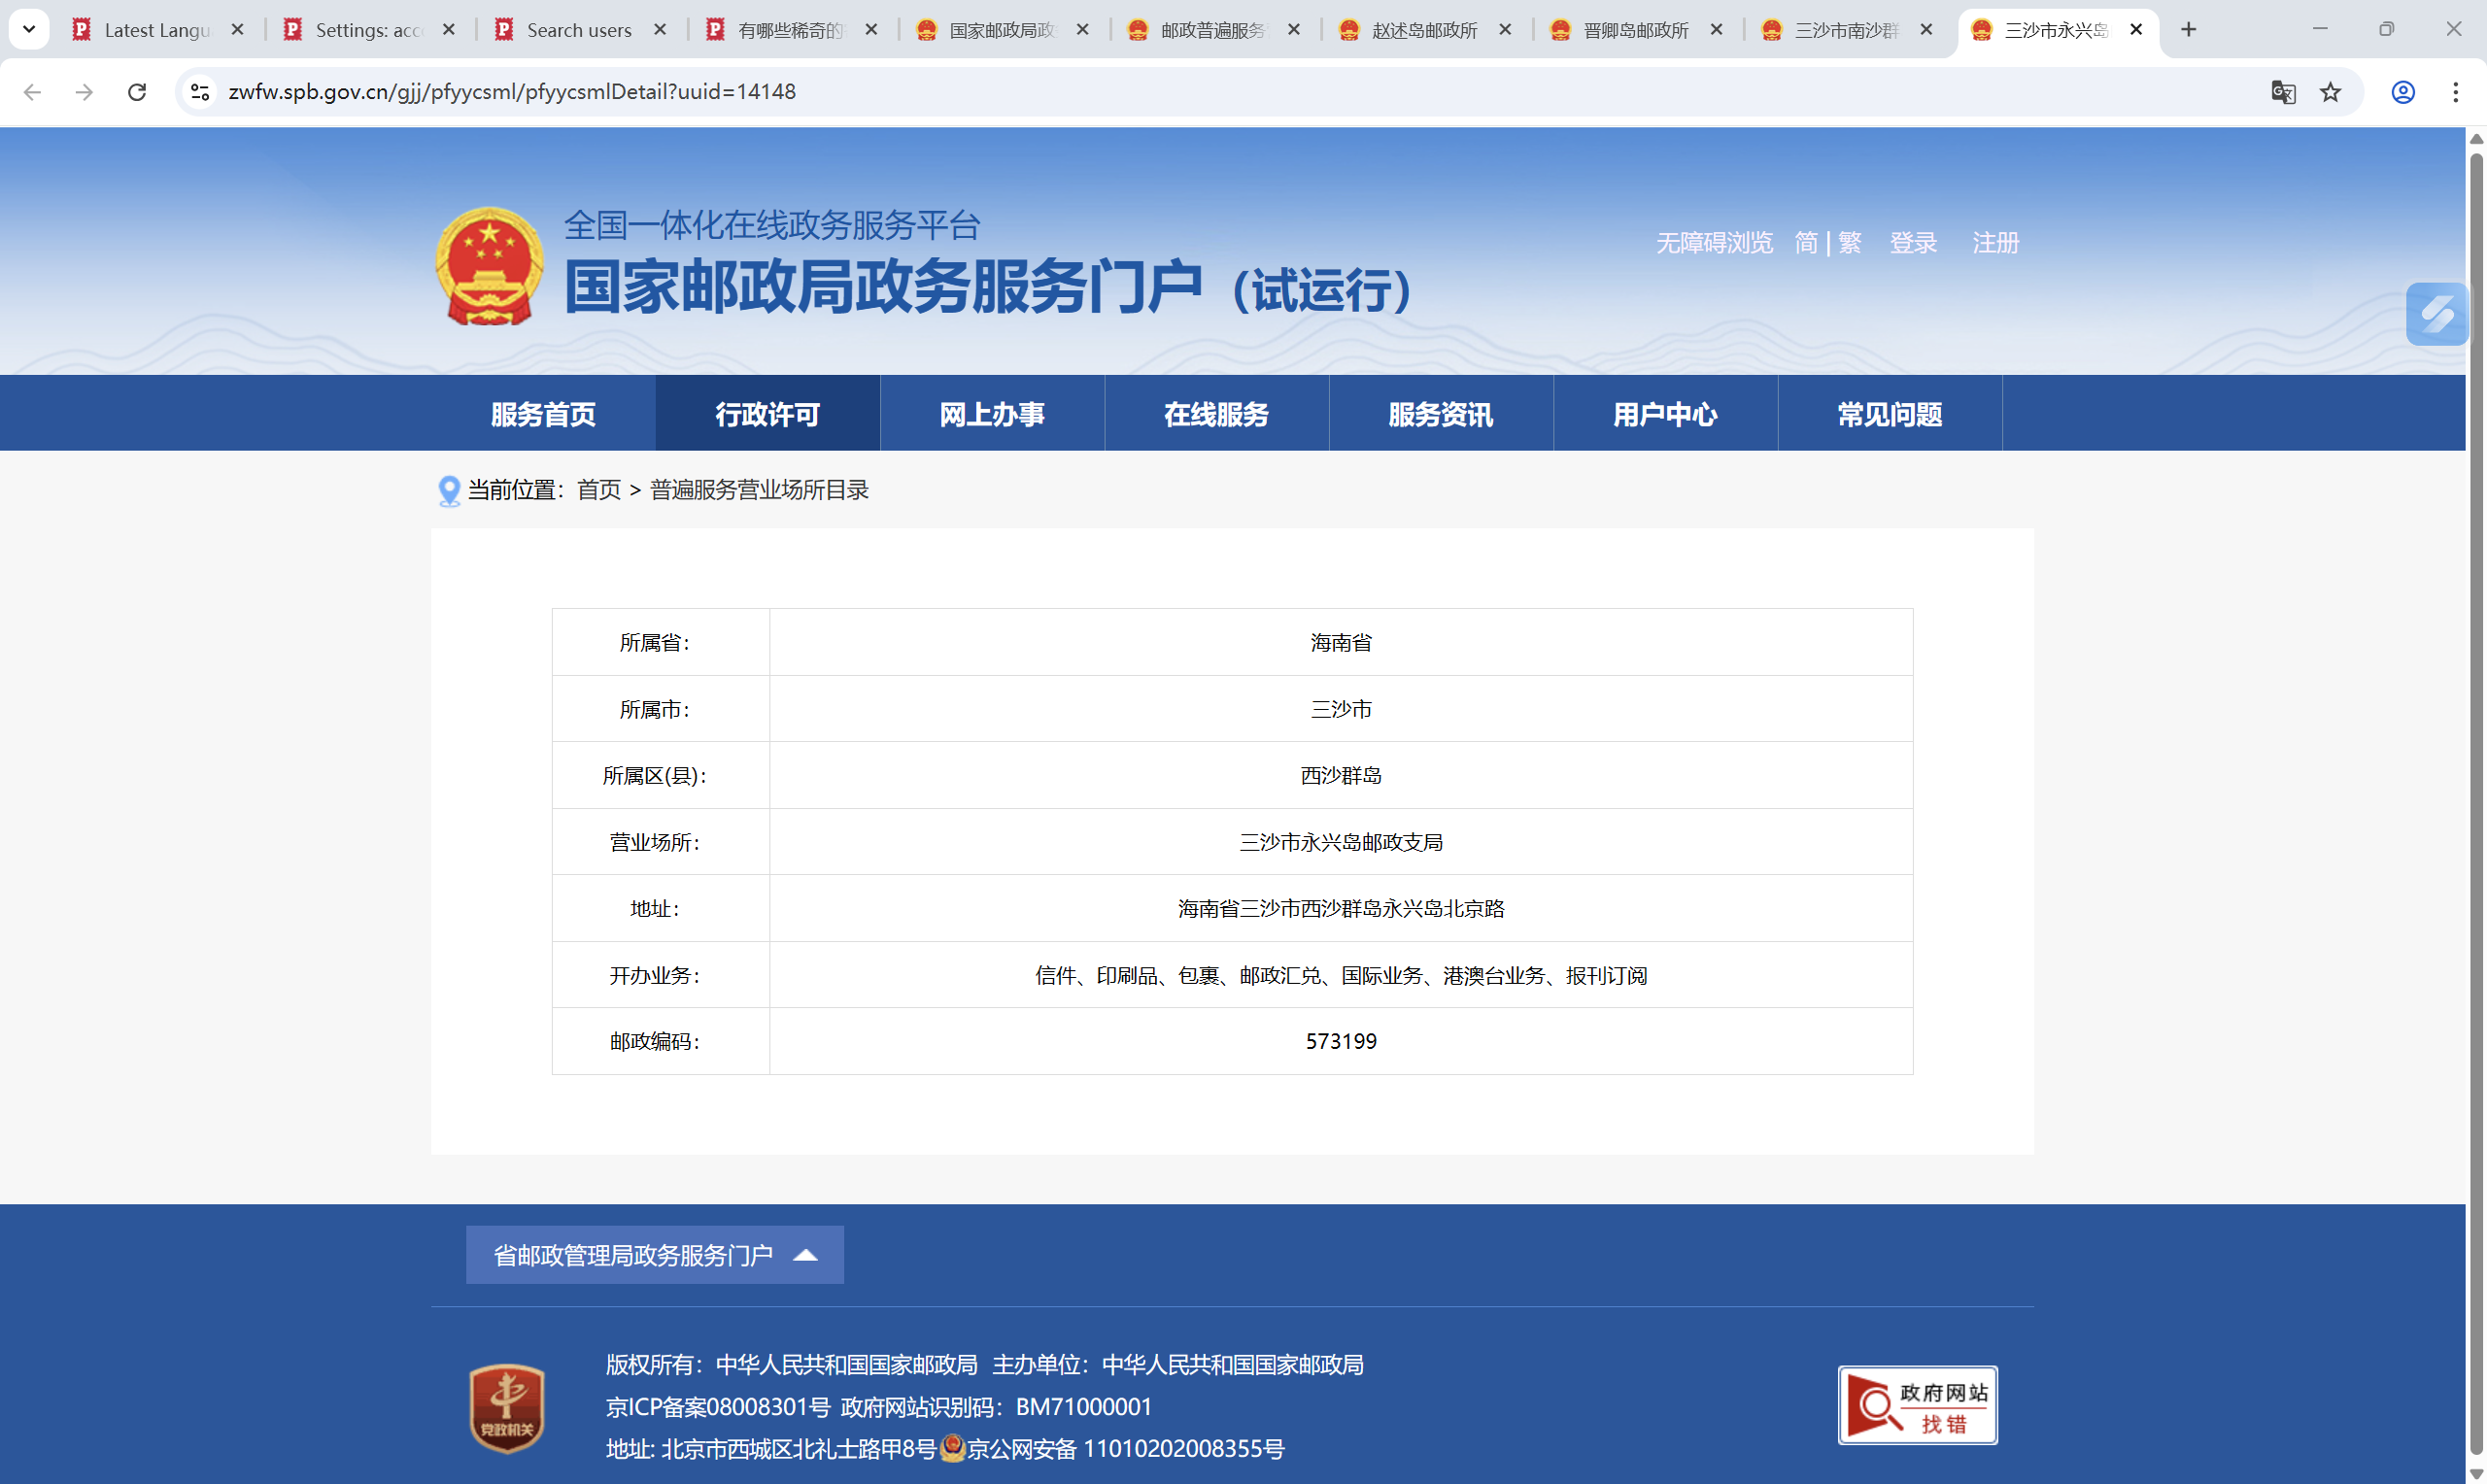Open the Chrome three-dot menu
2487x1484 pixels.
point(2455,92)
